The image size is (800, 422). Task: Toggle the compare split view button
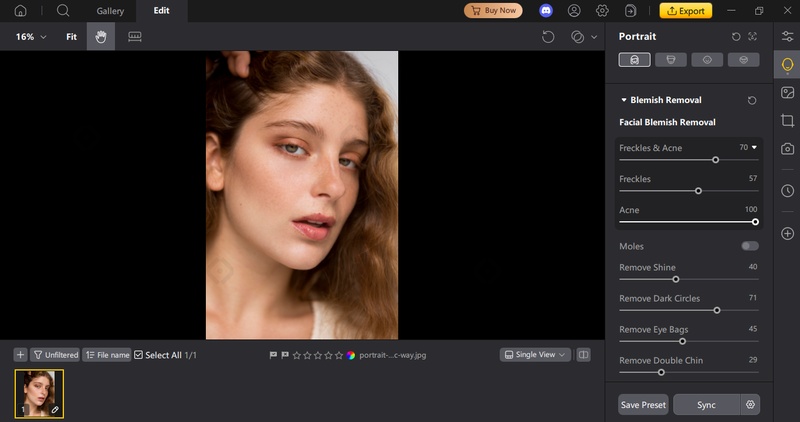coord(584,355)
